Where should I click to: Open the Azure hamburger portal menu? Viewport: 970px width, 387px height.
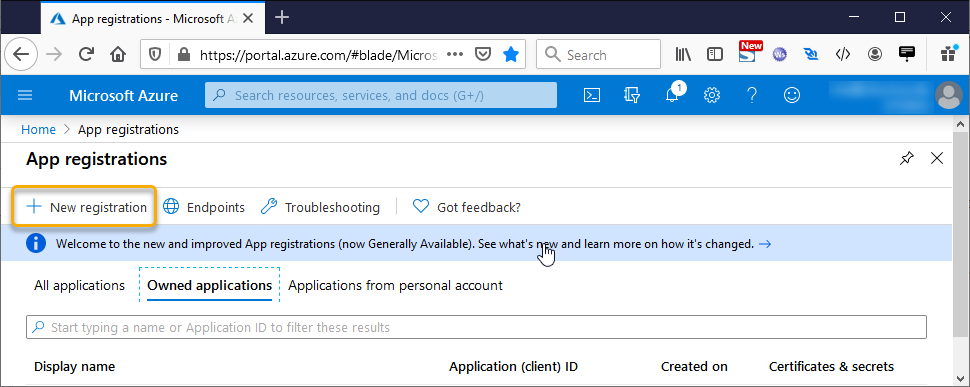[25, 95]
